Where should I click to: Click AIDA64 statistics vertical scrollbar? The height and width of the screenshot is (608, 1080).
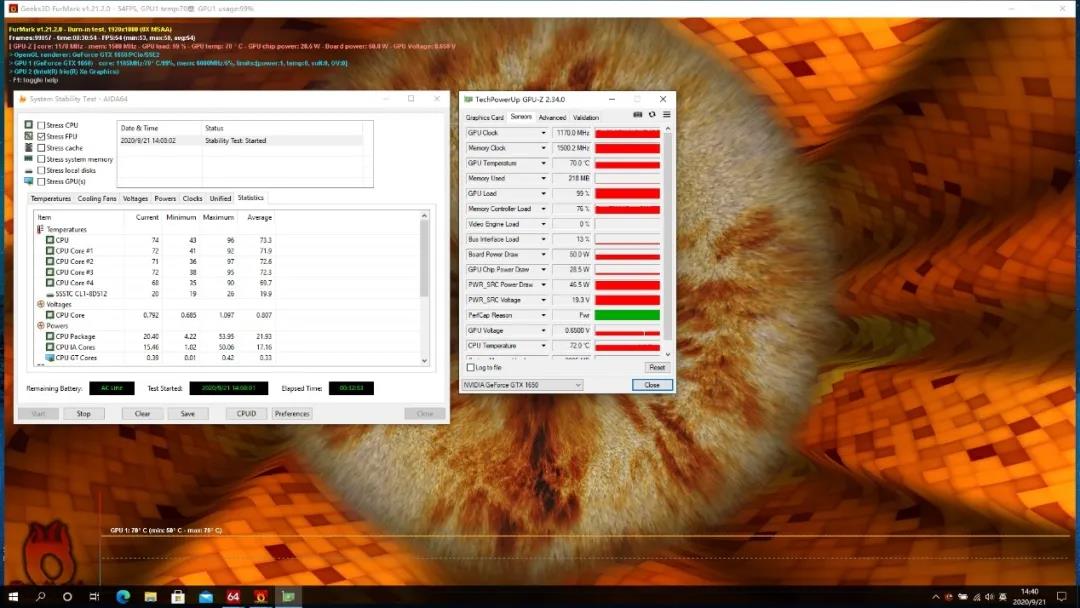coord(424,288)
